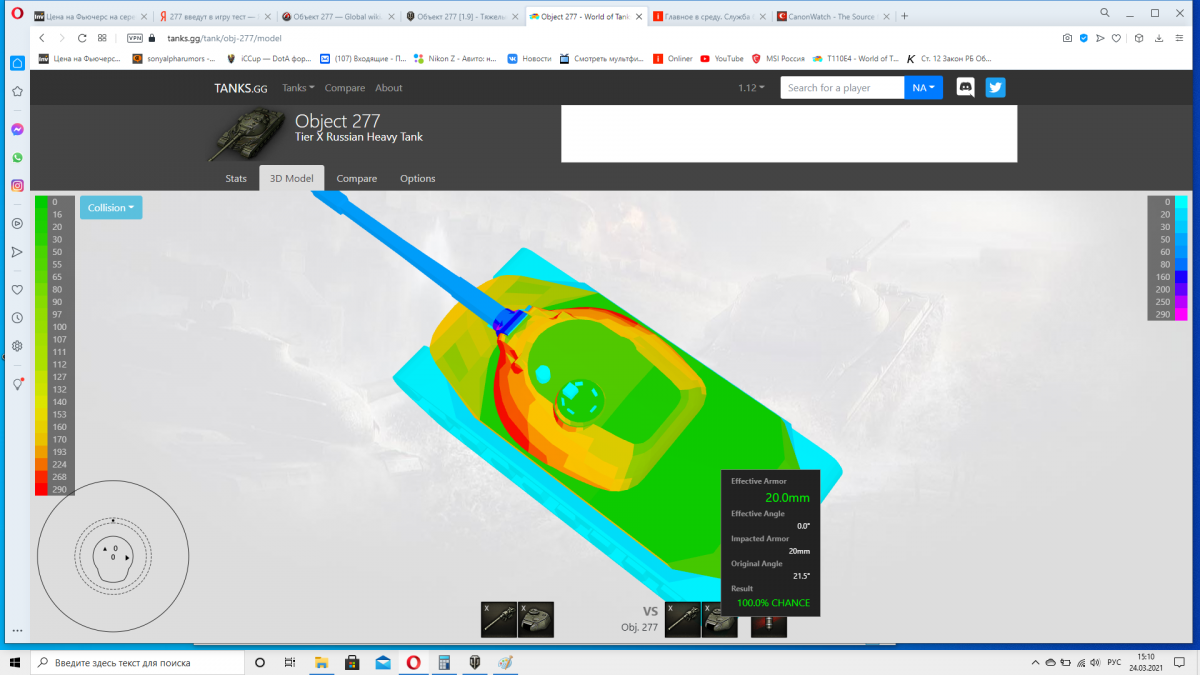Open a new browser tab with plus
Image resolution: width=1200 pixels, height=675 pixels.
[x=904, y=16]
